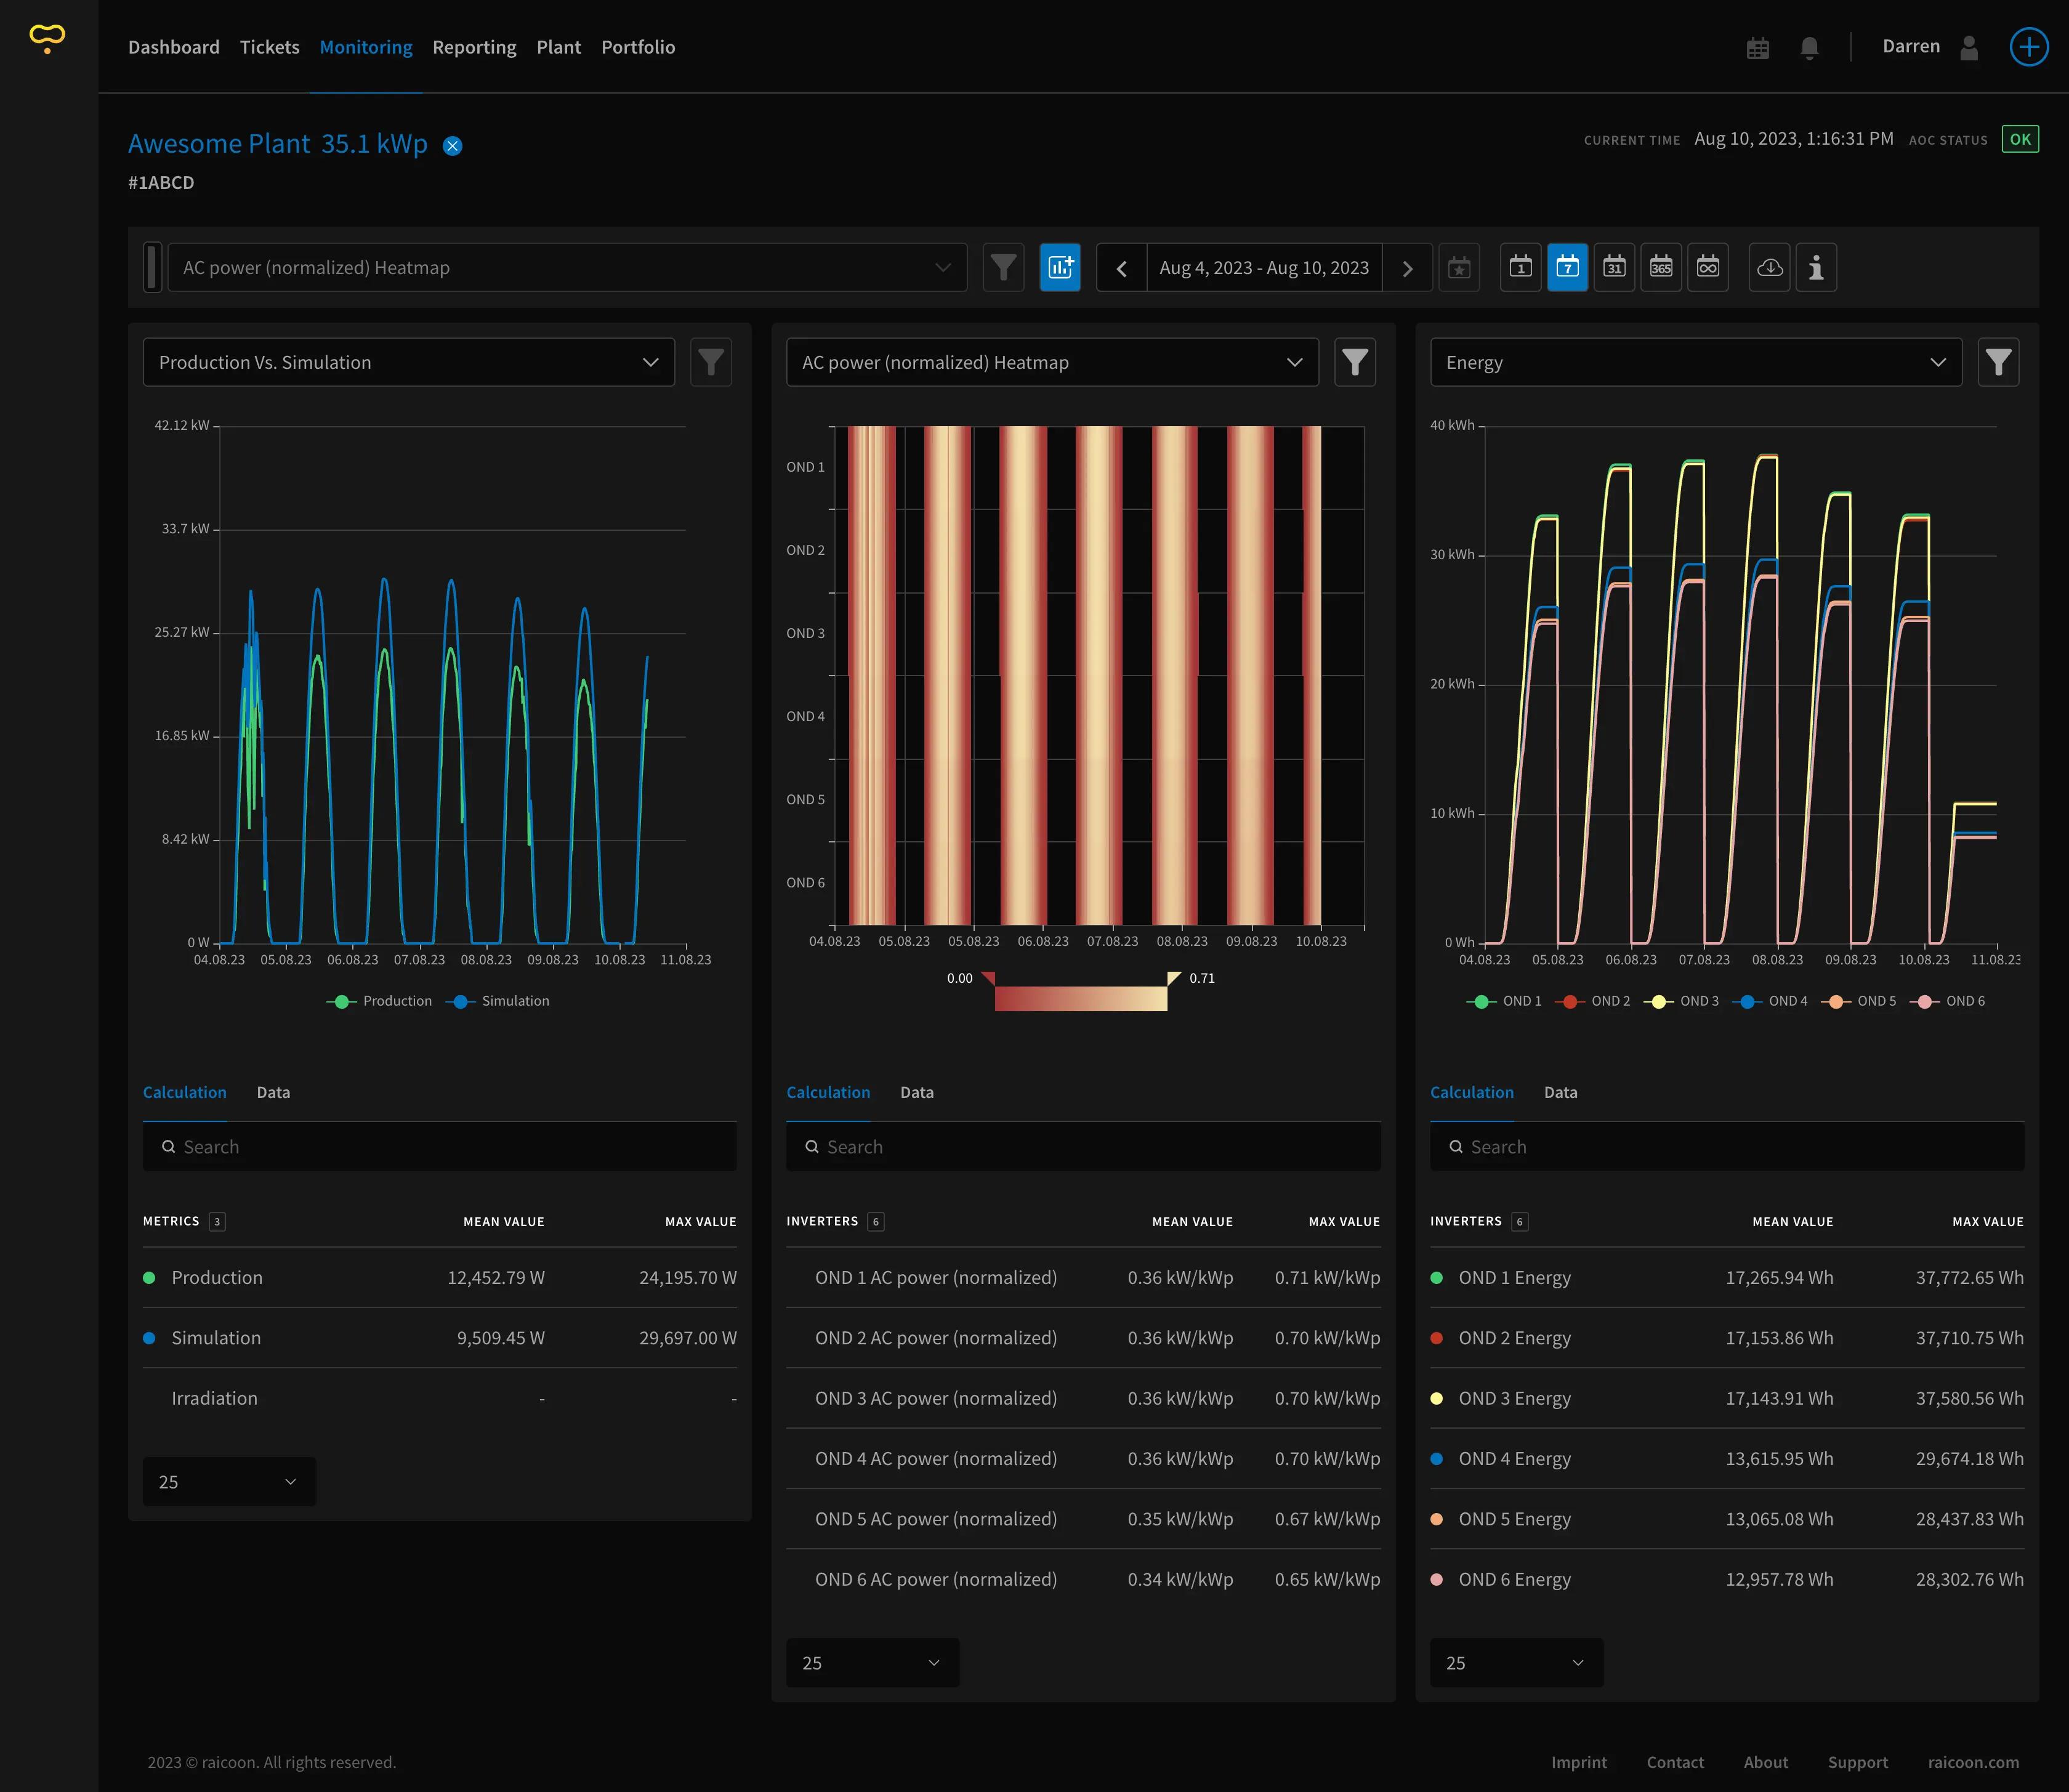Screen dimensions: 2069x1792
Task: Click filter icon beside heatmap panel dropdown
Action: [1355, 362]
